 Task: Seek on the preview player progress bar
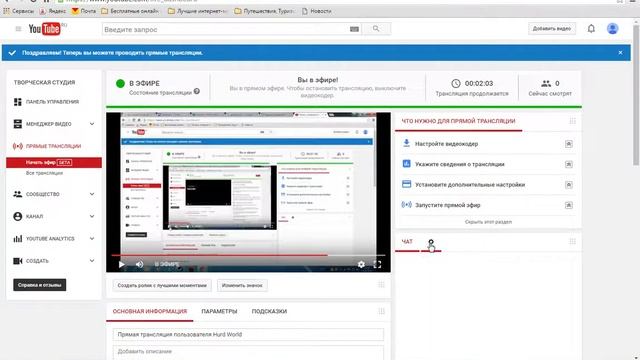(x=248, y=256)
